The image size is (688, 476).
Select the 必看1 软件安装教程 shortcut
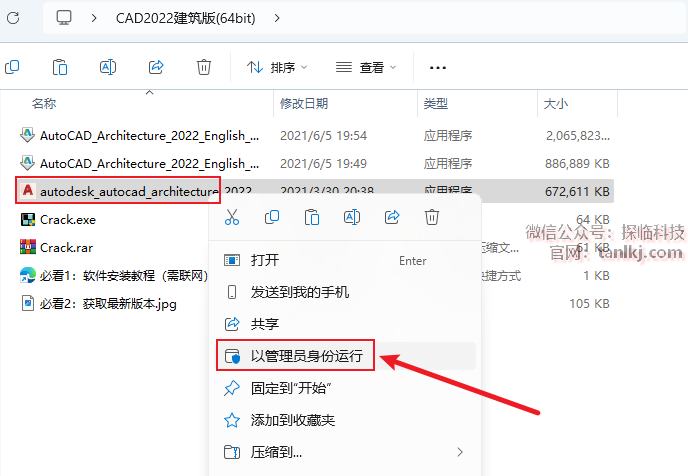click(124, 276)
